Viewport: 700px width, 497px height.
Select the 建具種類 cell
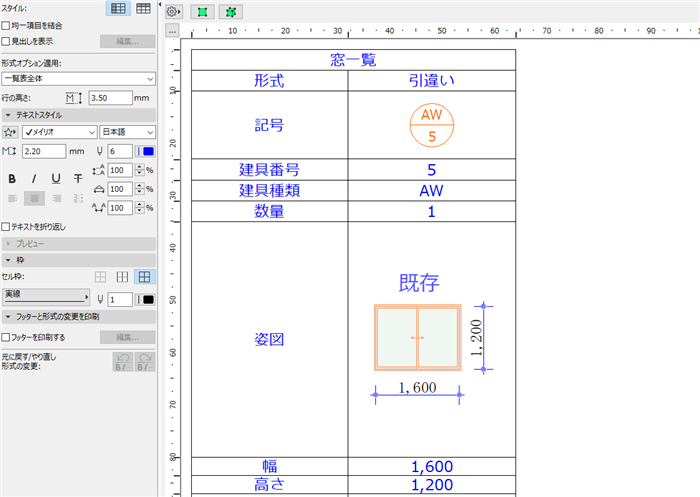(x=270, y=191)
